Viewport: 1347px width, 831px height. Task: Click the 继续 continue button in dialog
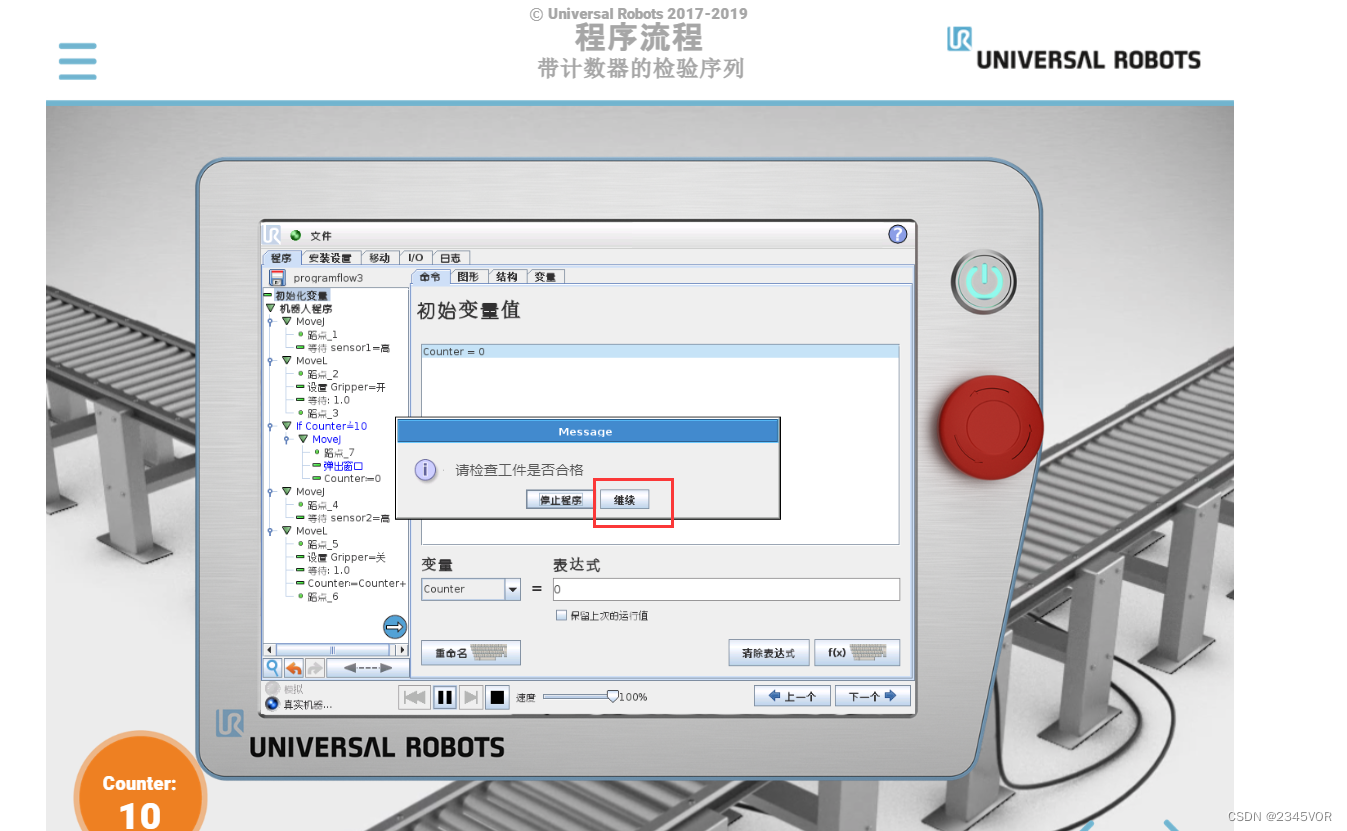pos(624,500)
